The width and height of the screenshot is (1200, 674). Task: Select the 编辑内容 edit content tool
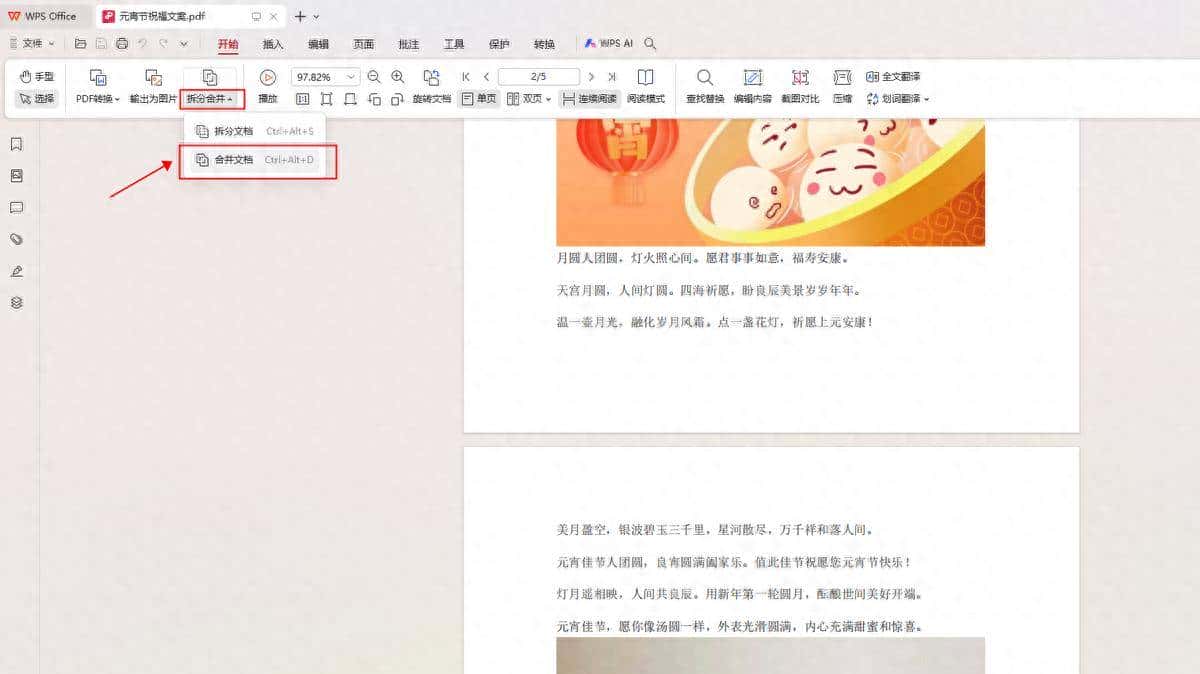(x=752, y=86)
